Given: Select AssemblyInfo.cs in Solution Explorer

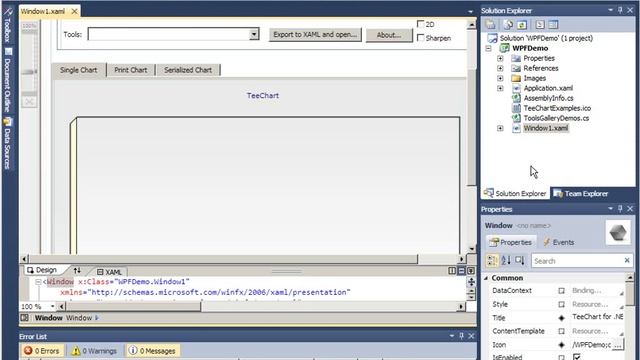Looking at the screenshot, I should (548, 98).
